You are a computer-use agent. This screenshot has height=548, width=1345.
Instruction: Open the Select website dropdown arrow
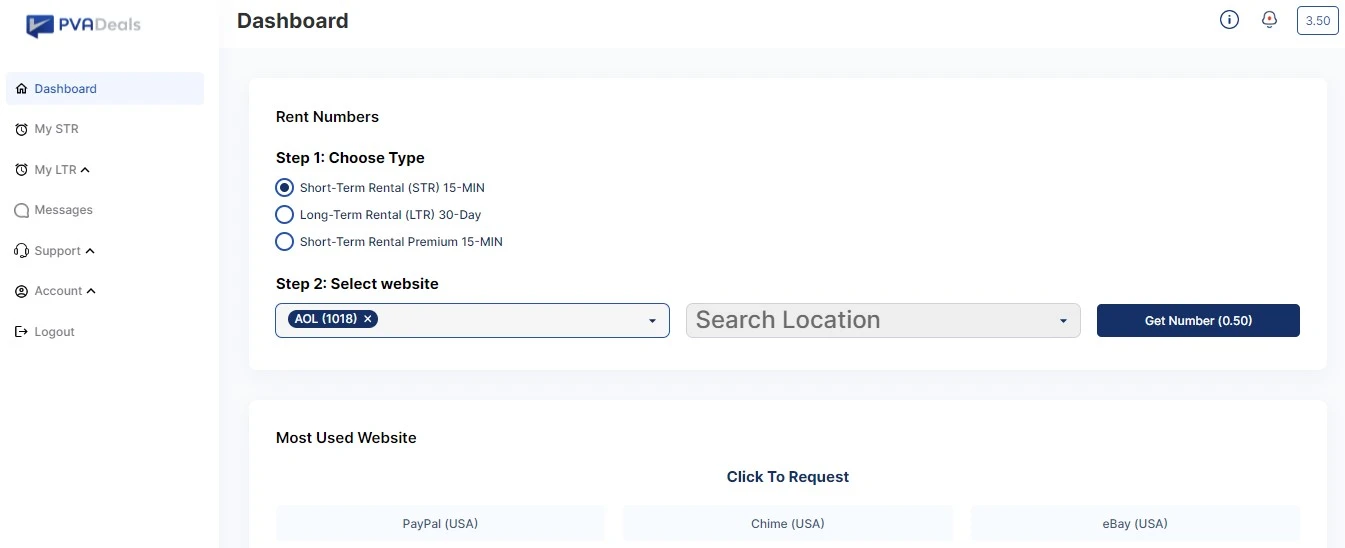click(652, 321)
